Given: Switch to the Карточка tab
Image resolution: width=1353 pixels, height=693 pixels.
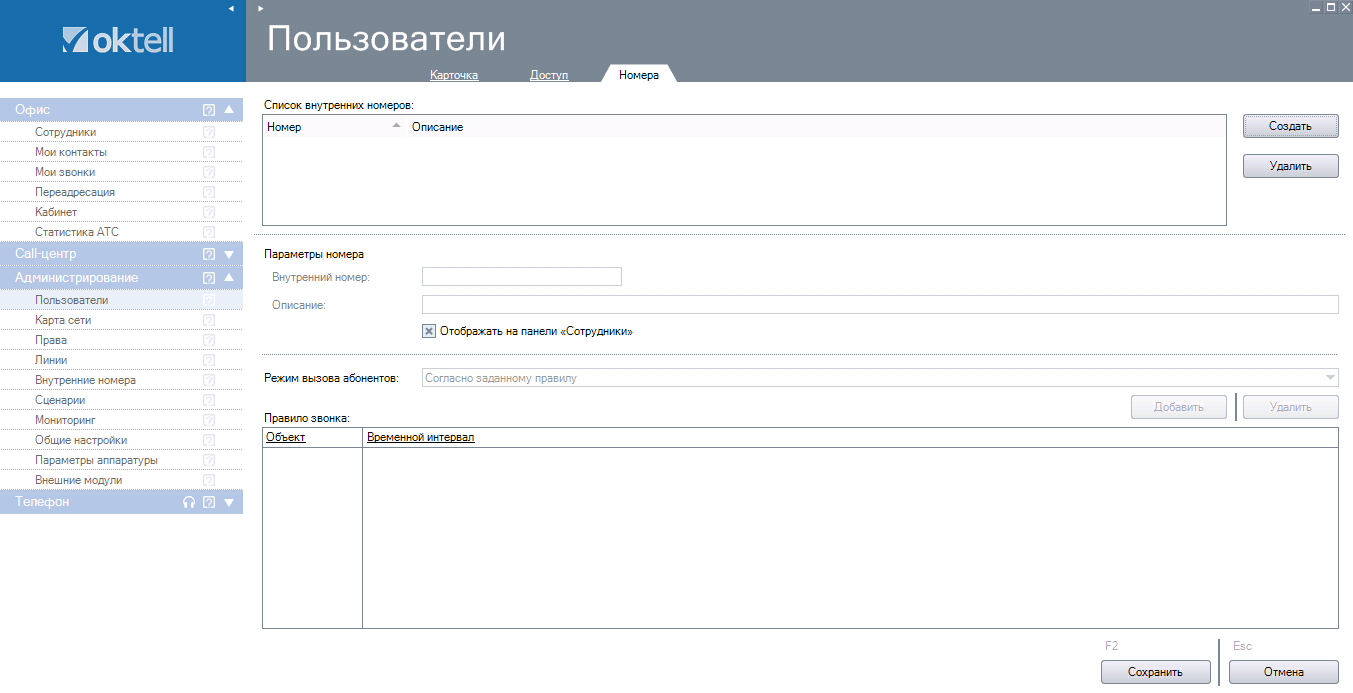Looking at the screenshot, I should tap(454, 75).
